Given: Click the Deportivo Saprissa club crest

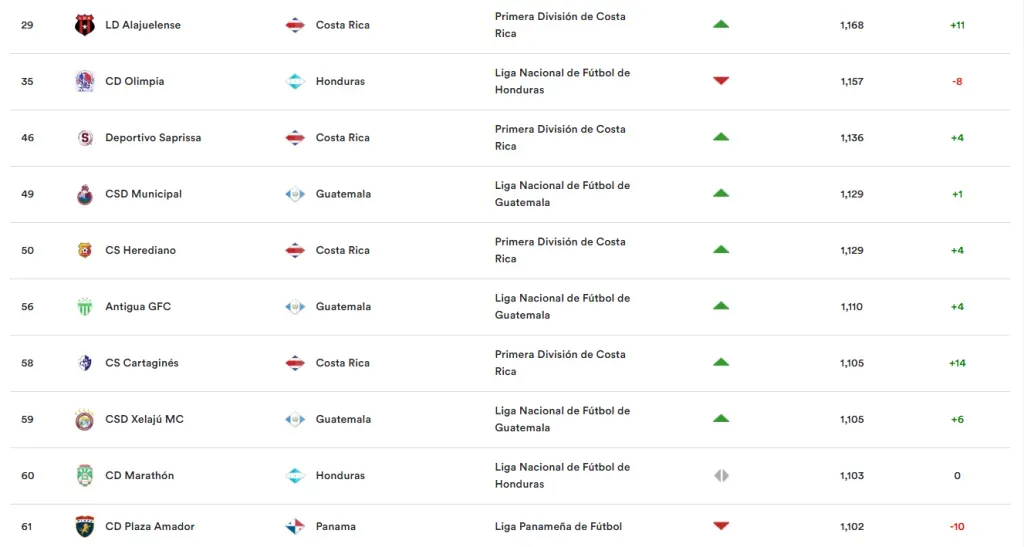Looking at the screenshot, I should point(85,138).
